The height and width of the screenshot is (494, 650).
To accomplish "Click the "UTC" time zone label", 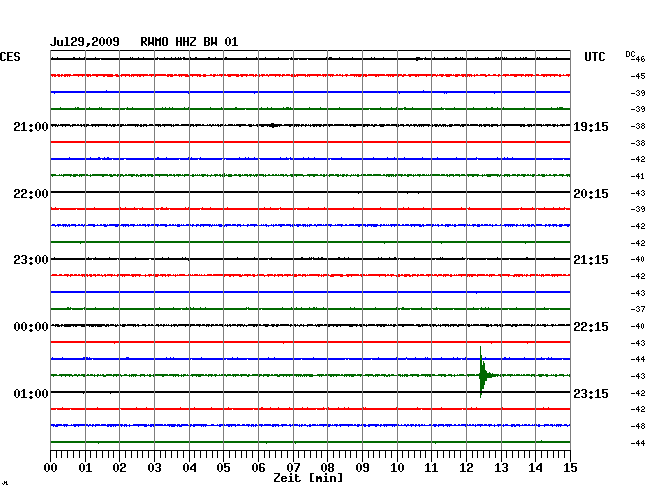I will click(x=594, y=57).
